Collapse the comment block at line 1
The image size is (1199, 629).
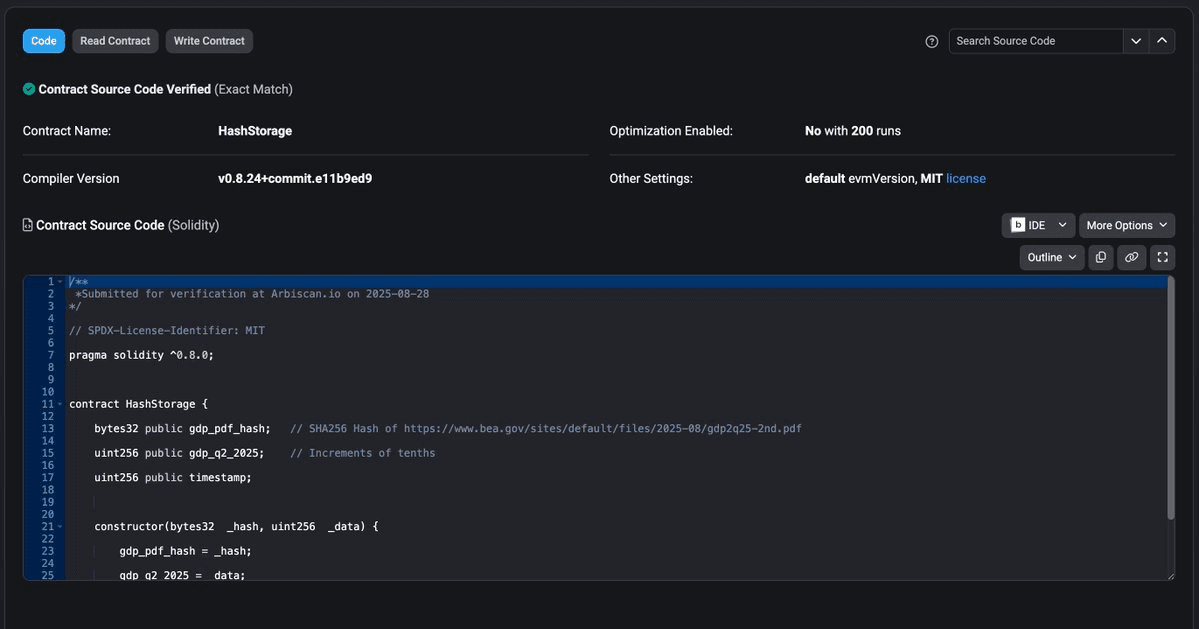tap(60, 282)
